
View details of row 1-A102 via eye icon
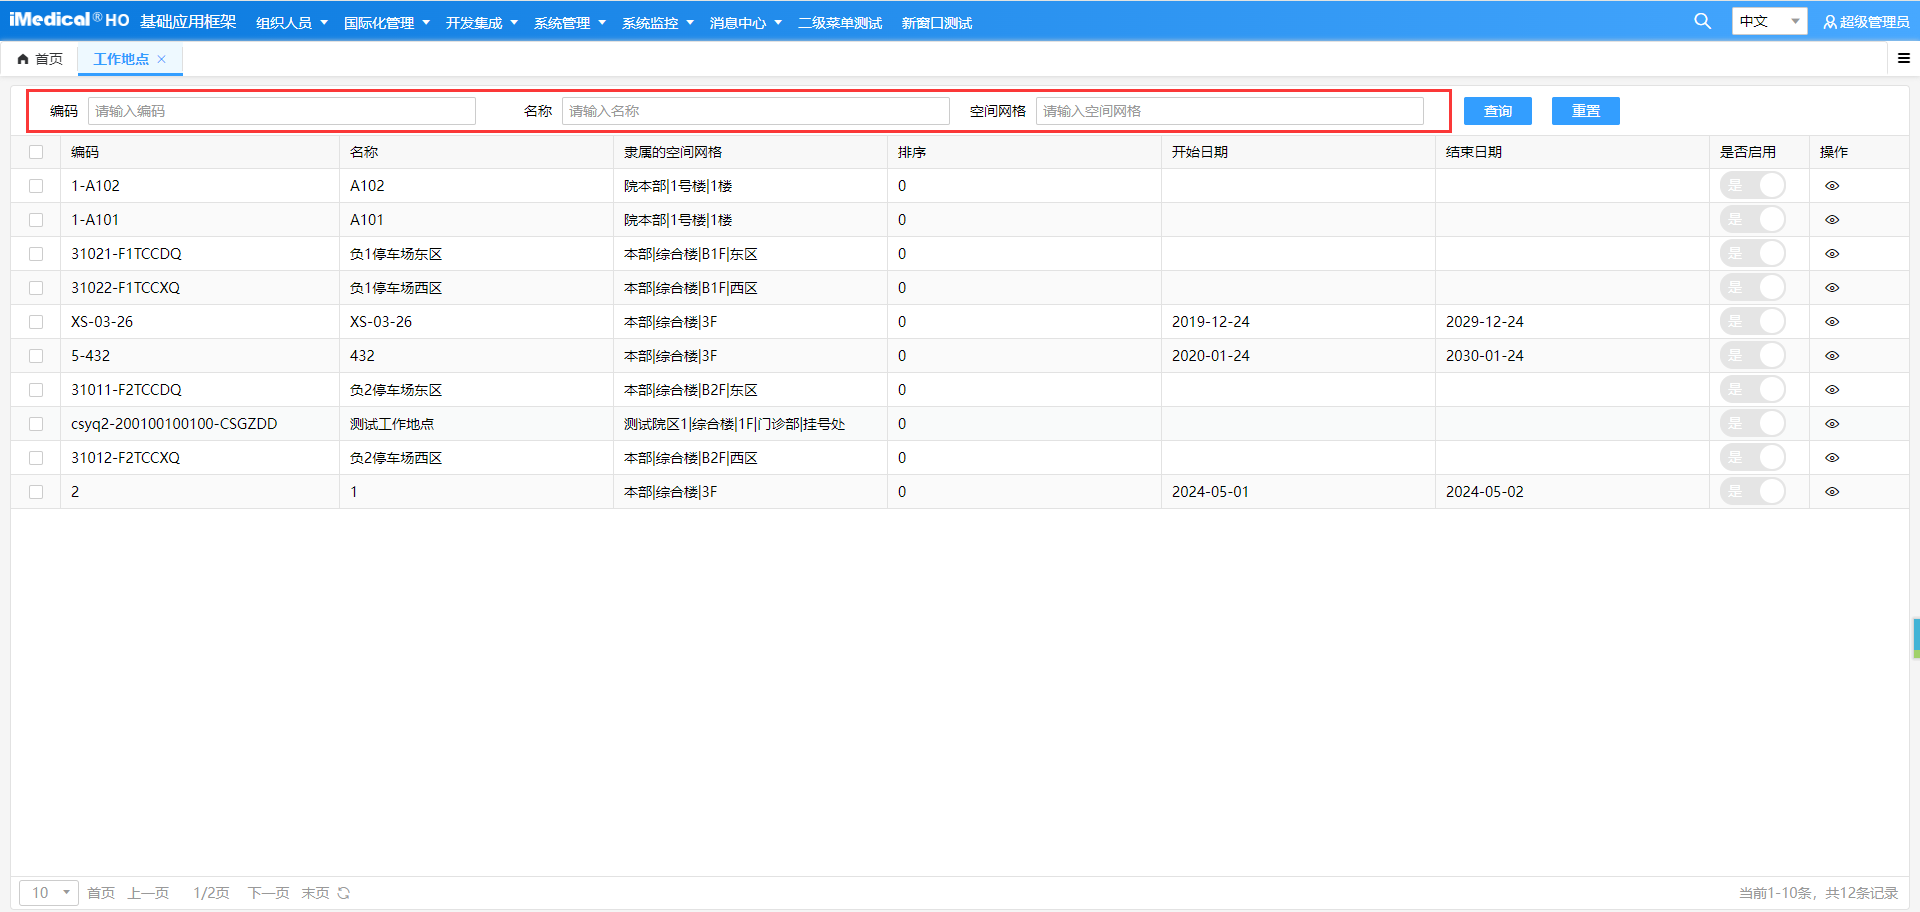(1832, 186)
